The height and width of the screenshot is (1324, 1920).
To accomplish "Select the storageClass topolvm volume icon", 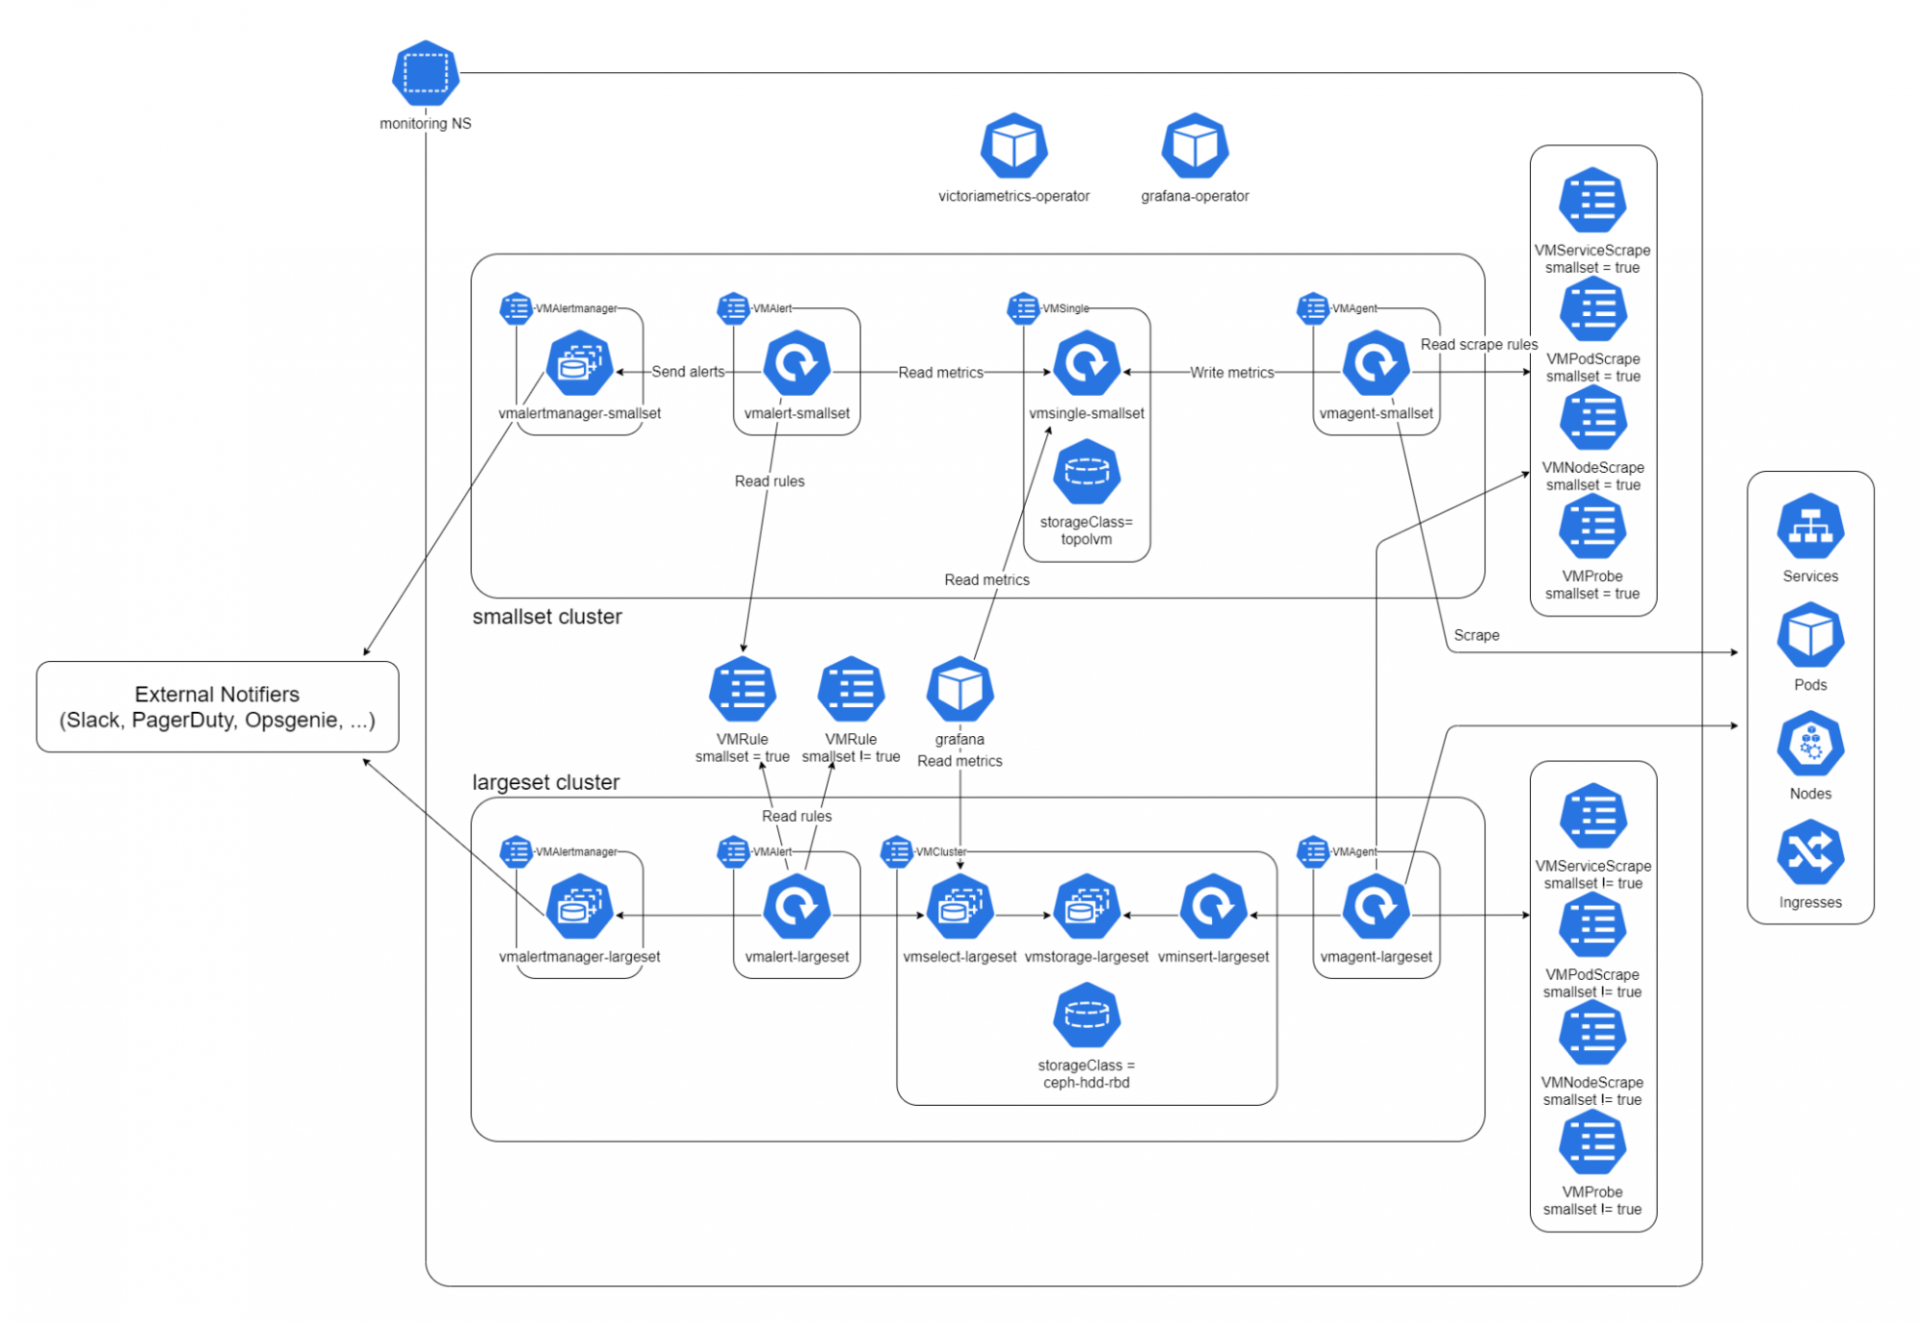I will pyautogui.click(x=1086, y=472).
